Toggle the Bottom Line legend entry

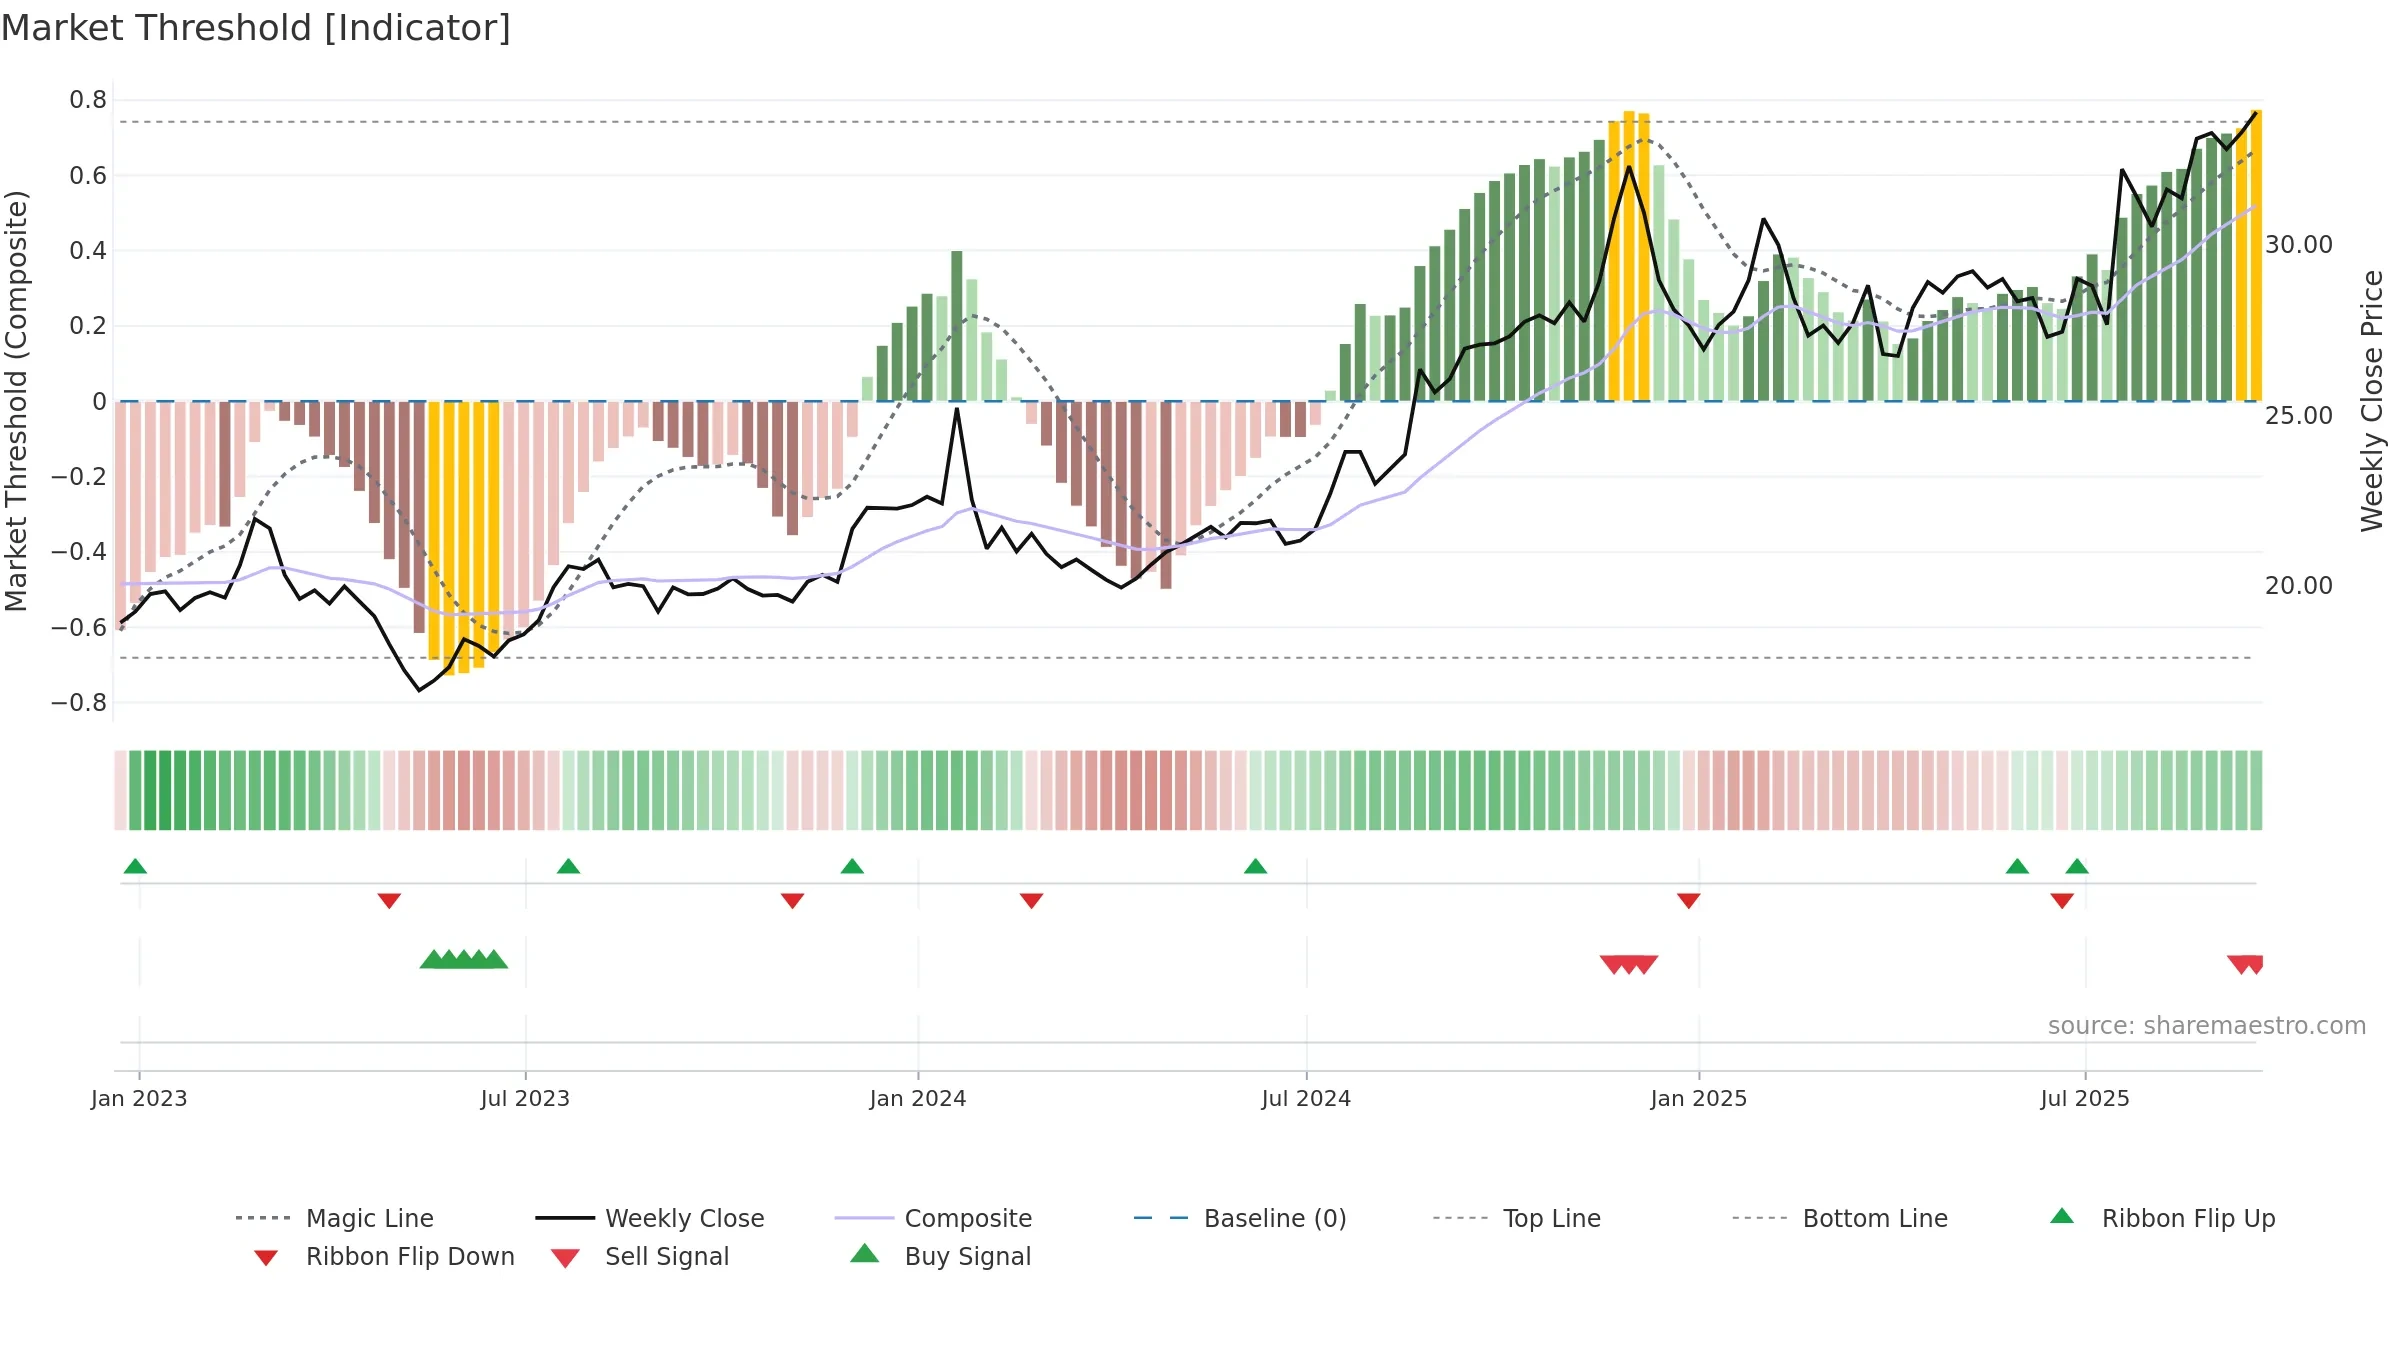pyautogui.click(x=1840, y=1218)
